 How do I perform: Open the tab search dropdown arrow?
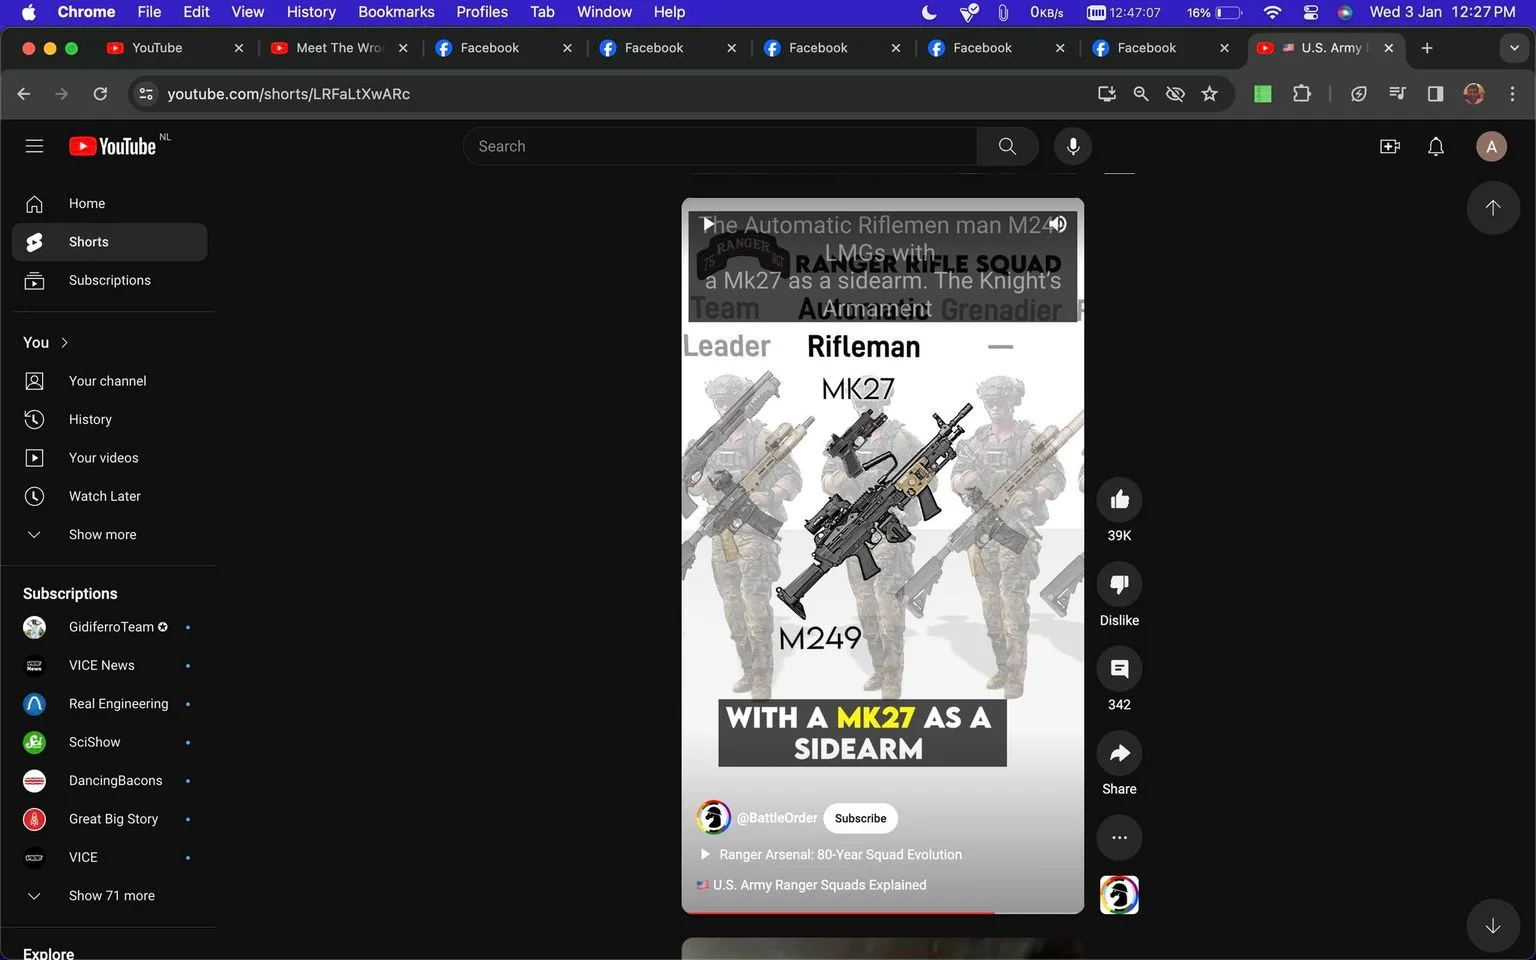coord(1513,48)
